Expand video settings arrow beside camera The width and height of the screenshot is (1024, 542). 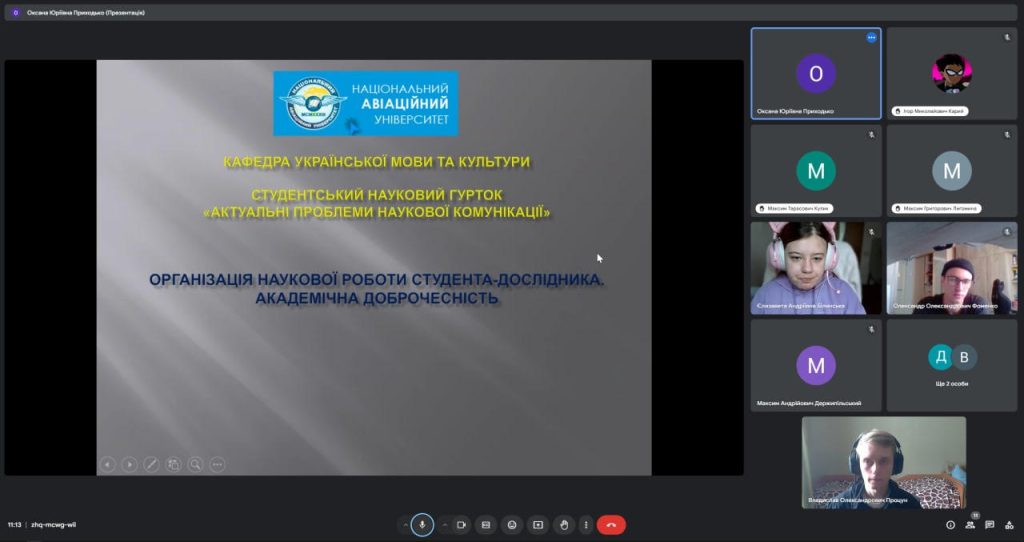click(x=445, y=525)
